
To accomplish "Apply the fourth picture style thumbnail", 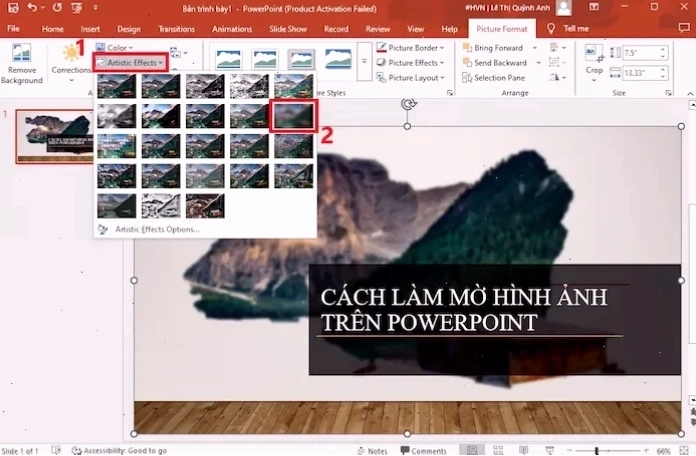I will coord(338,59).
